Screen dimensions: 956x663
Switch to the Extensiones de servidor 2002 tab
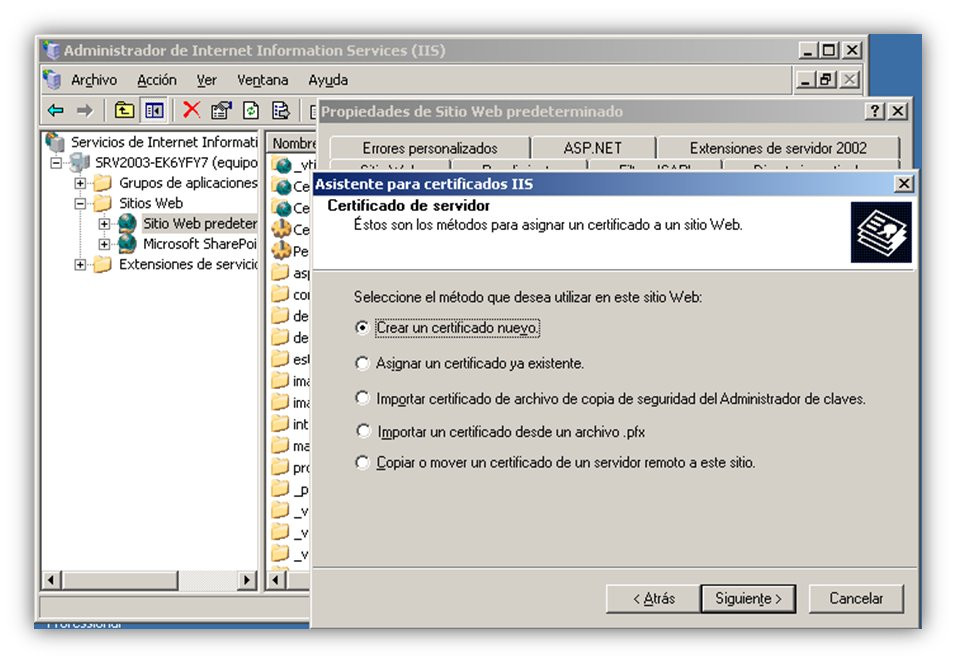pos(778,148)
